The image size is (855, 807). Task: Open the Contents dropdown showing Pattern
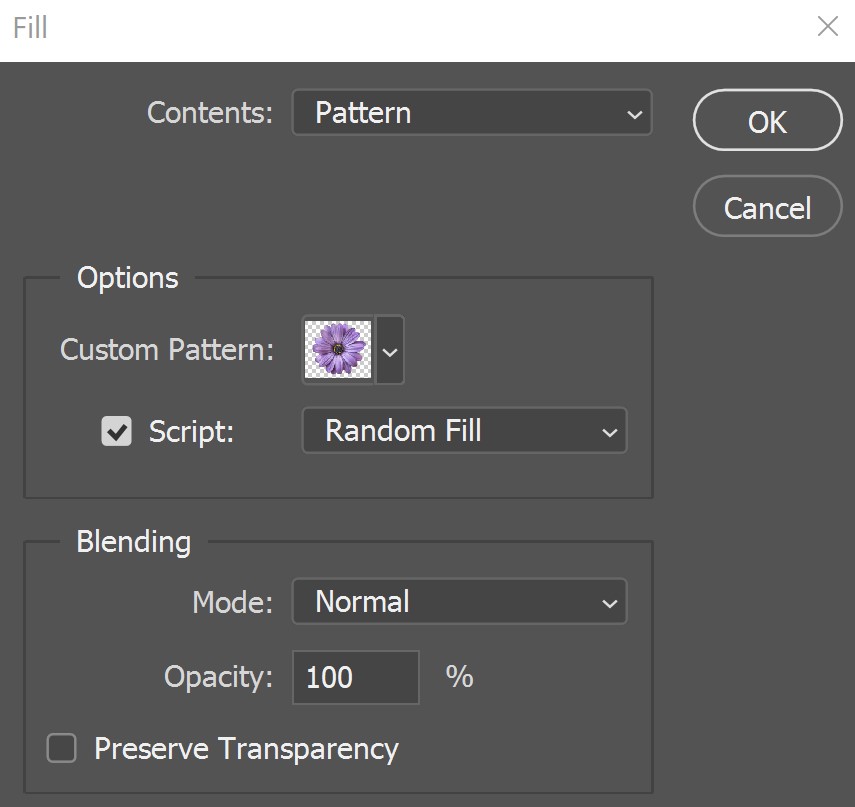click(x=472, y=113)
